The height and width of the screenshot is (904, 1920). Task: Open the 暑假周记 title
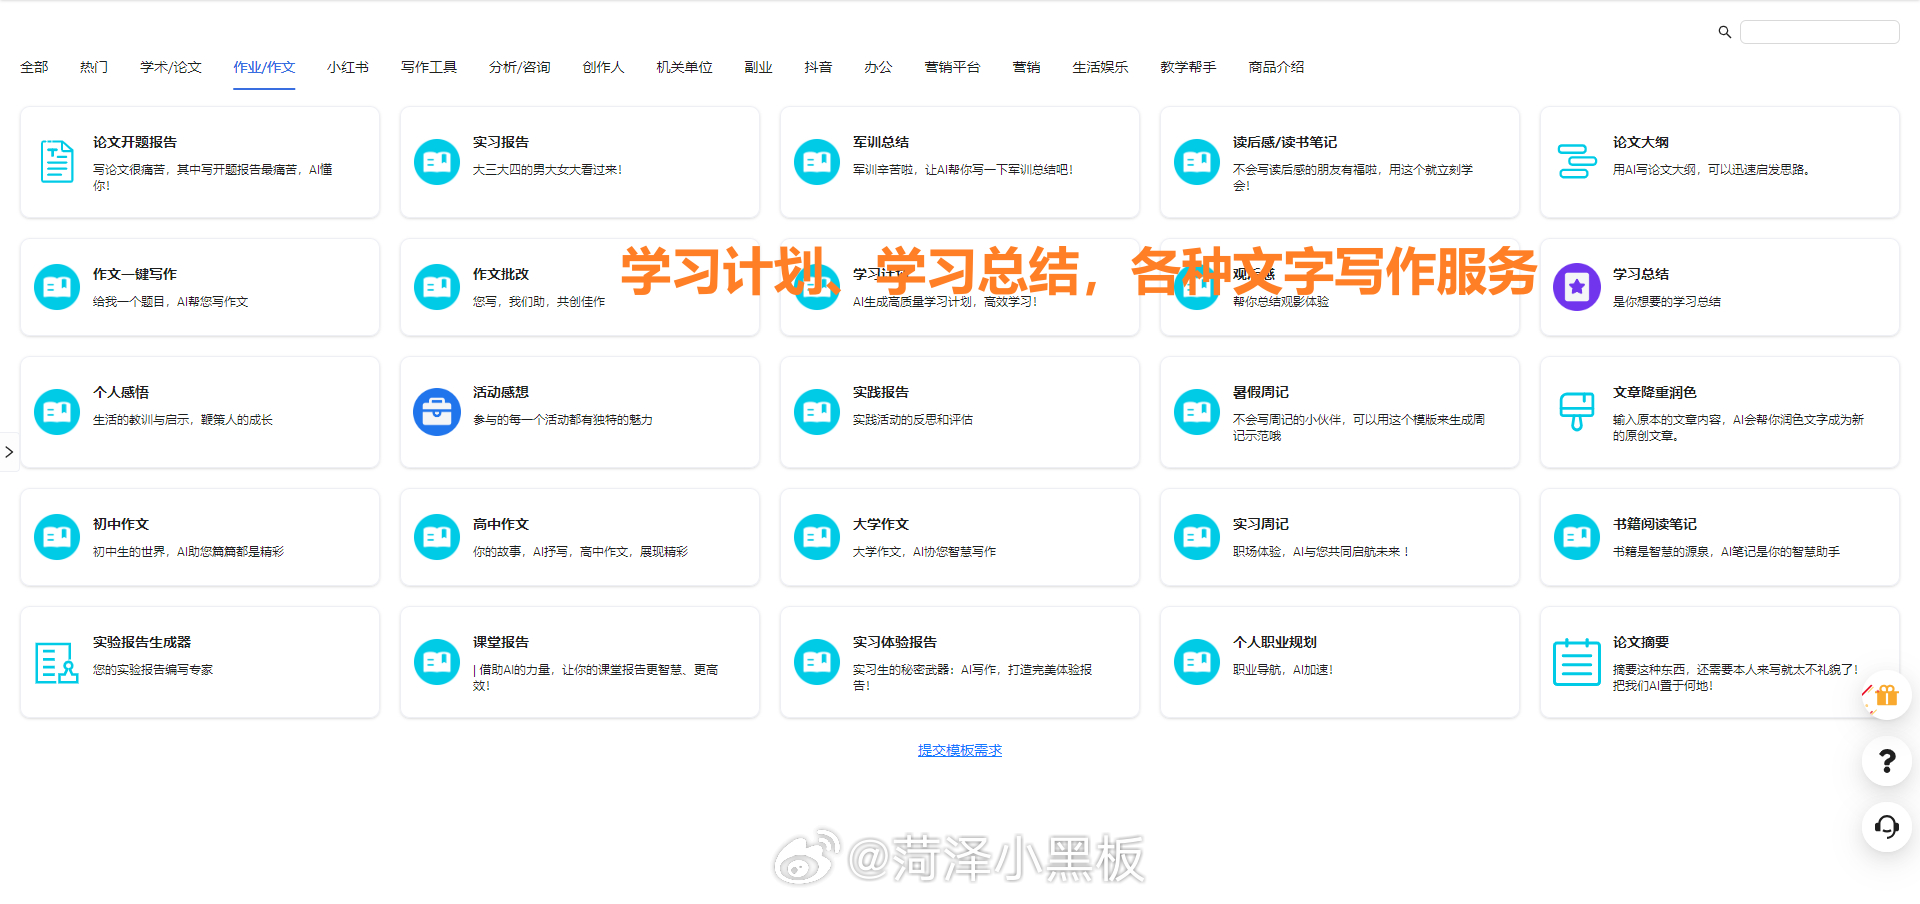1261,392
